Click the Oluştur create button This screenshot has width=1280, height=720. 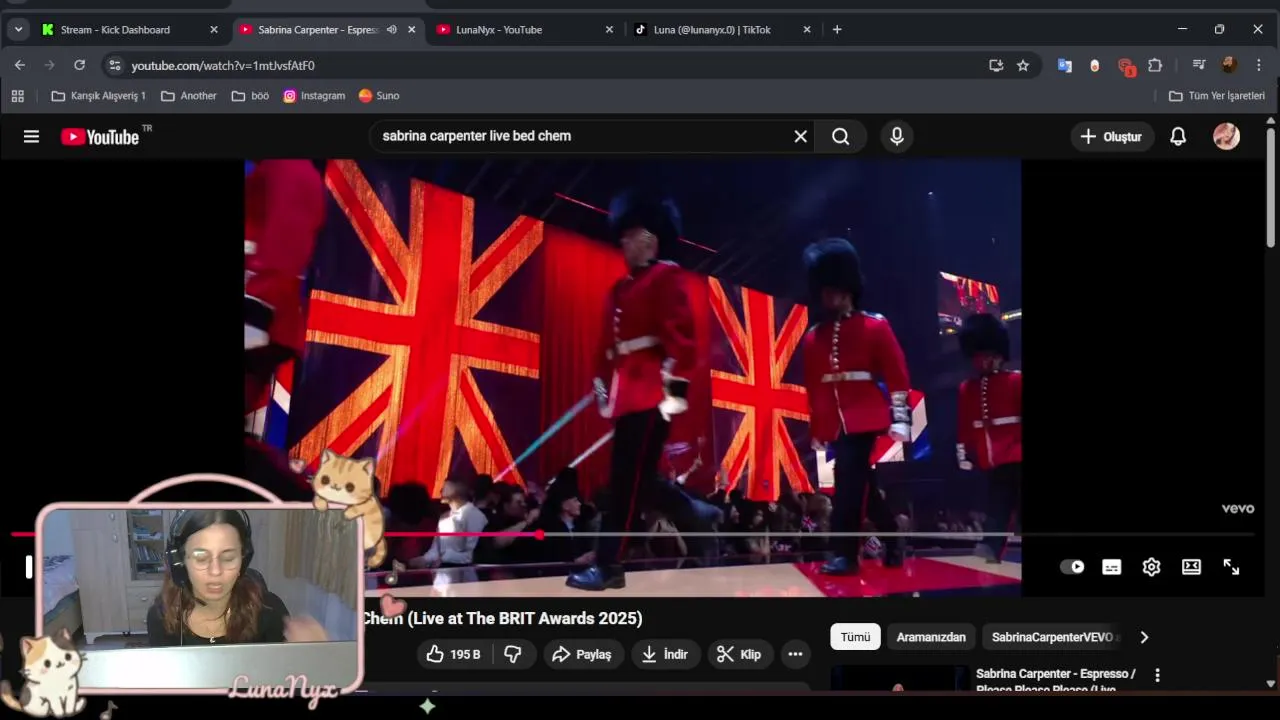(x=1111, y=137)
